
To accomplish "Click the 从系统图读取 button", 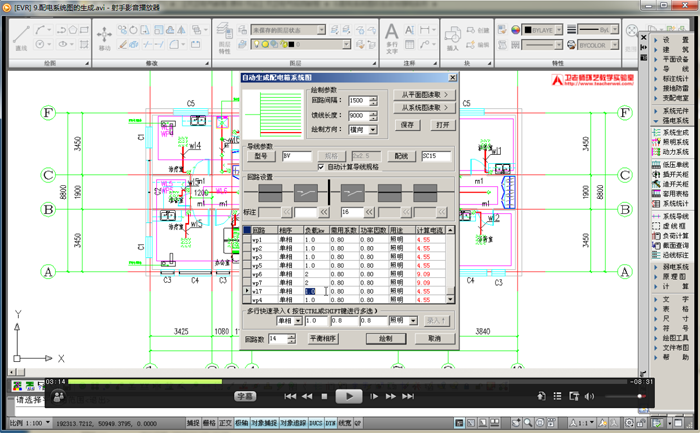I will coord(424,108).
